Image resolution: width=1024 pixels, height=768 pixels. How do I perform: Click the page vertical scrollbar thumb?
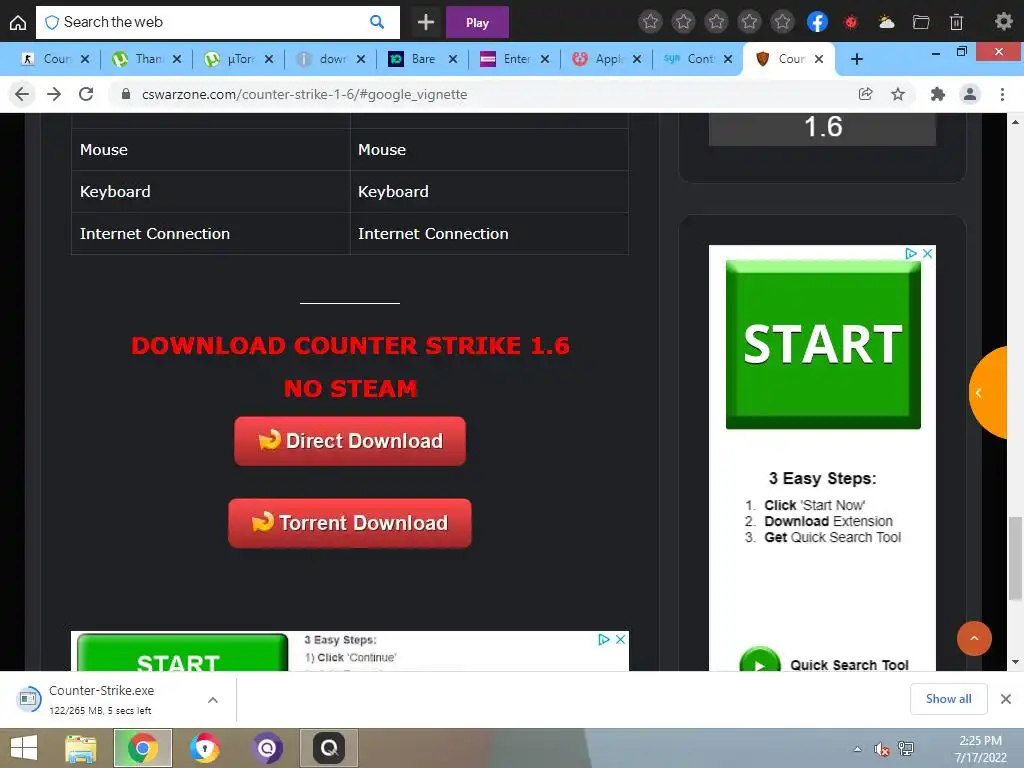[x=1015, y=557]
